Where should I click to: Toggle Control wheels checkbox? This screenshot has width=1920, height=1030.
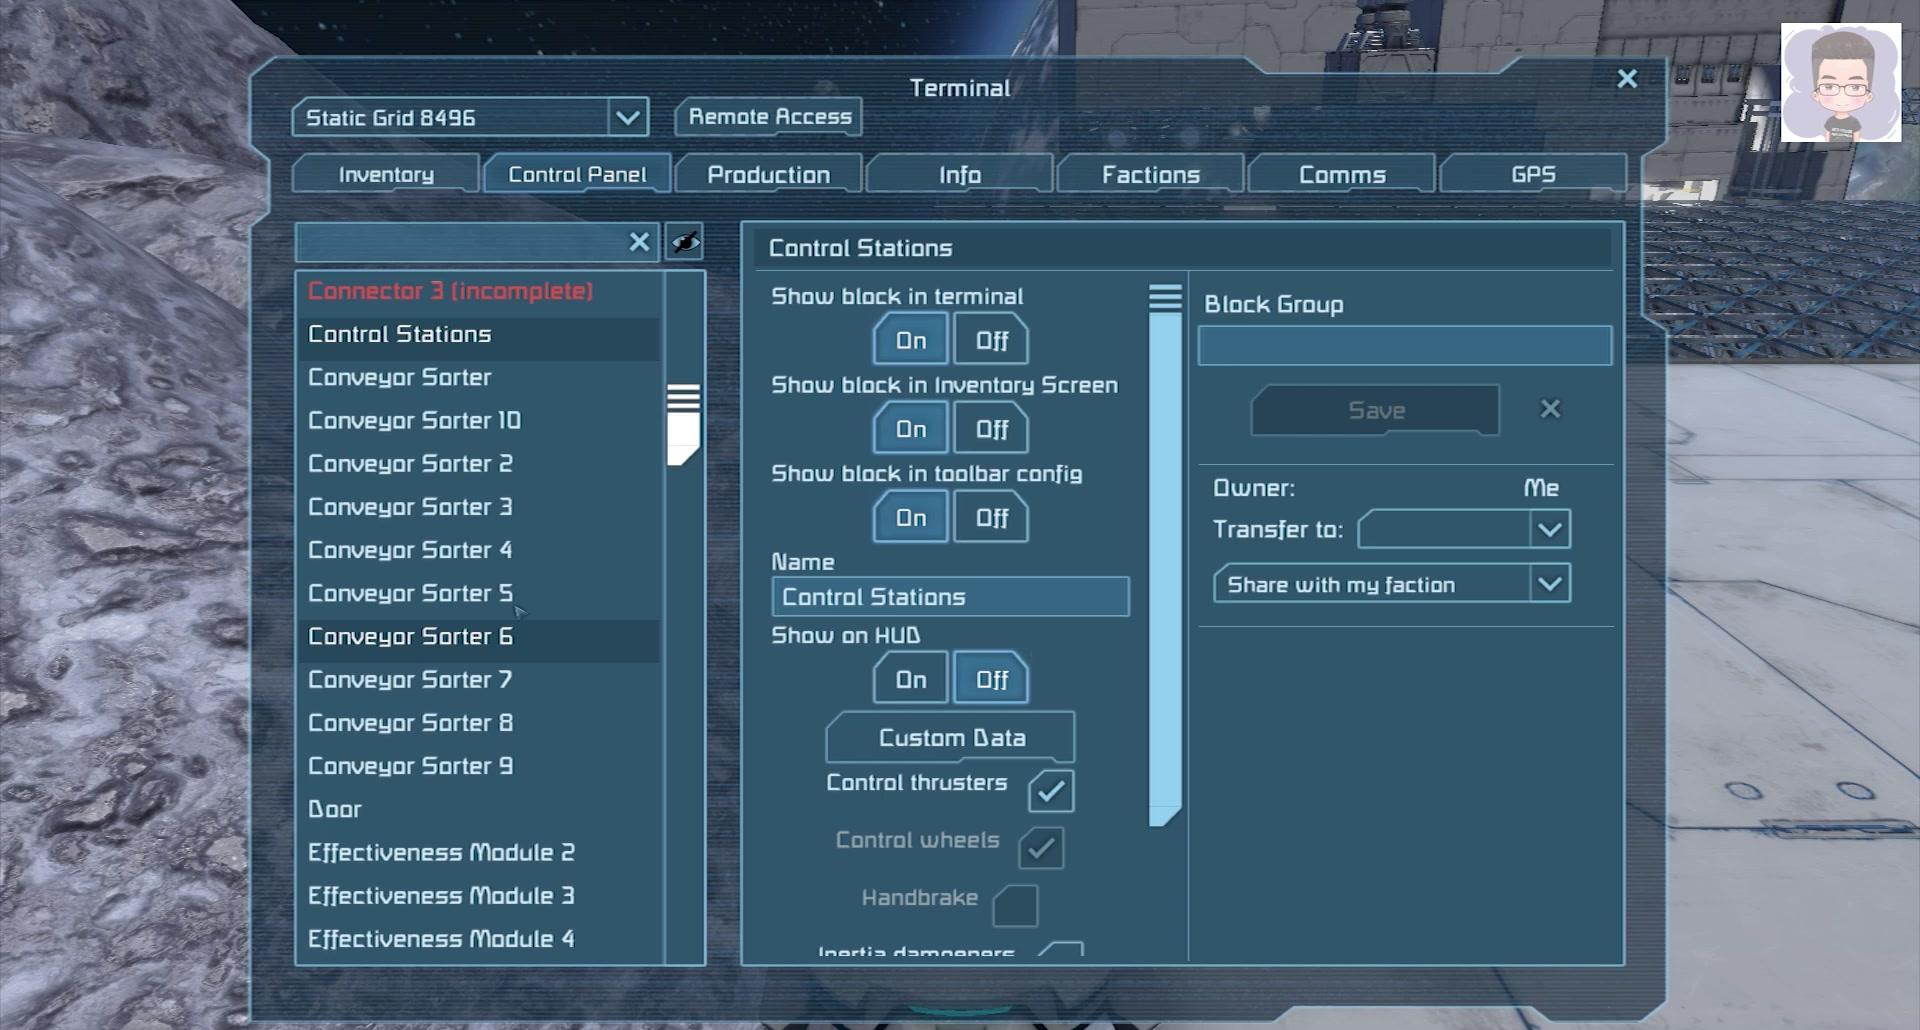(1041, 848)
